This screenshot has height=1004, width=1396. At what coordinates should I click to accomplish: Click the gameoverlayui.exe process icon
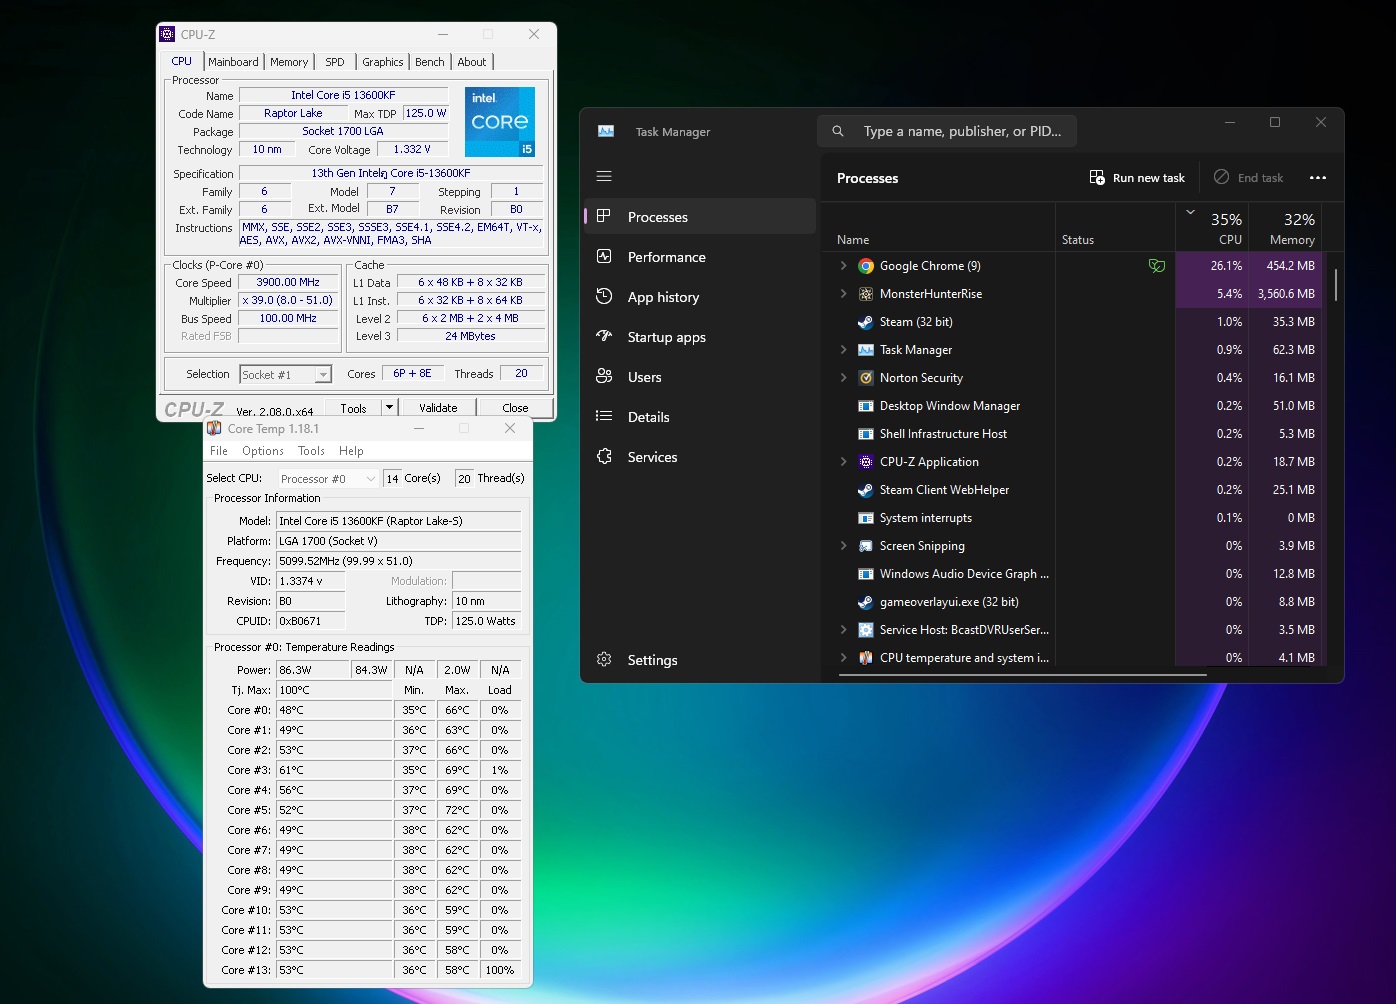[866, 602]
